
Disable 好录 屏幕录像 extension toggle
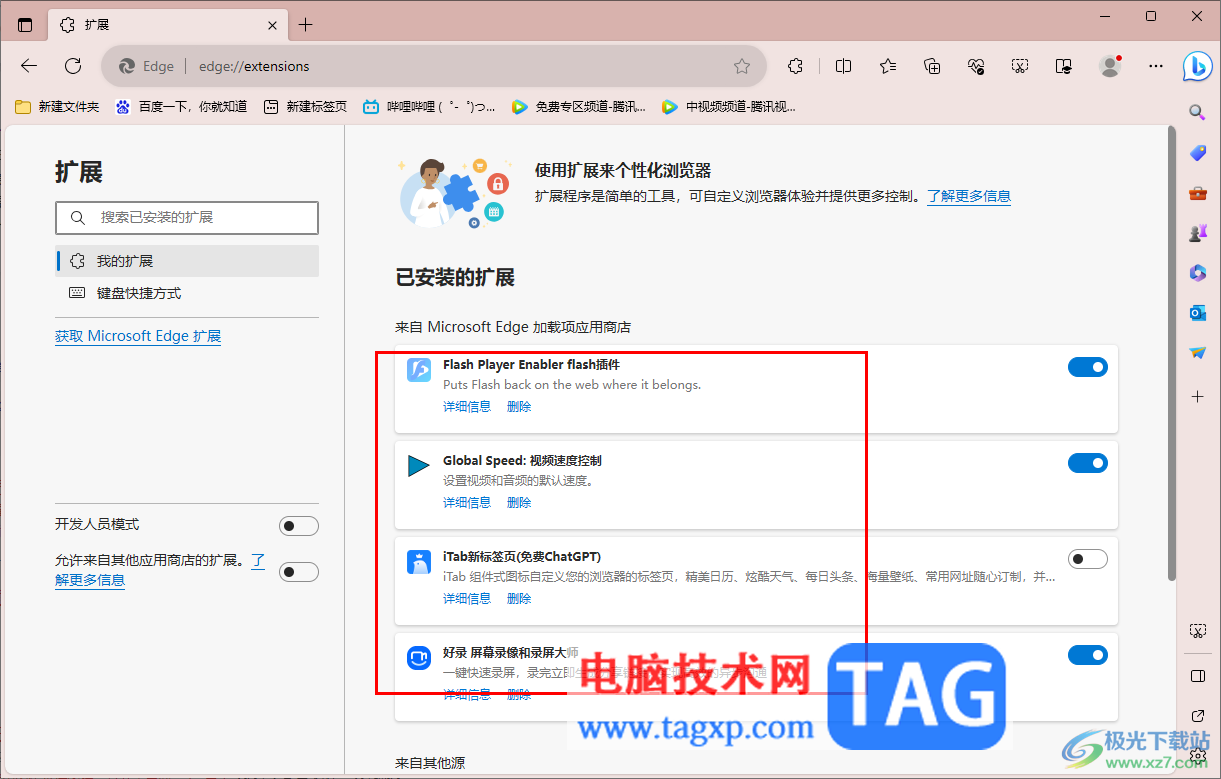(x=1088, y=655)
